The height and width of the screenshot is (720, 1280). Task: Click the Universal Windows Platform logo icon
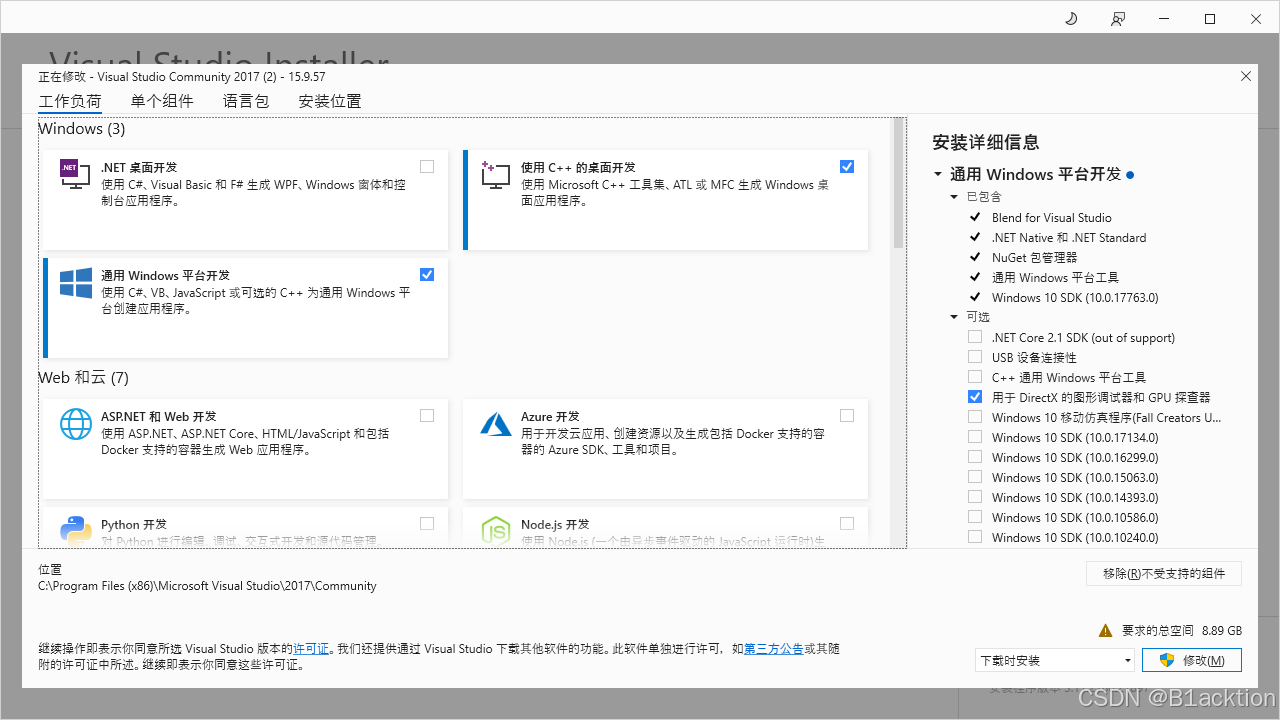pos(76,282)
